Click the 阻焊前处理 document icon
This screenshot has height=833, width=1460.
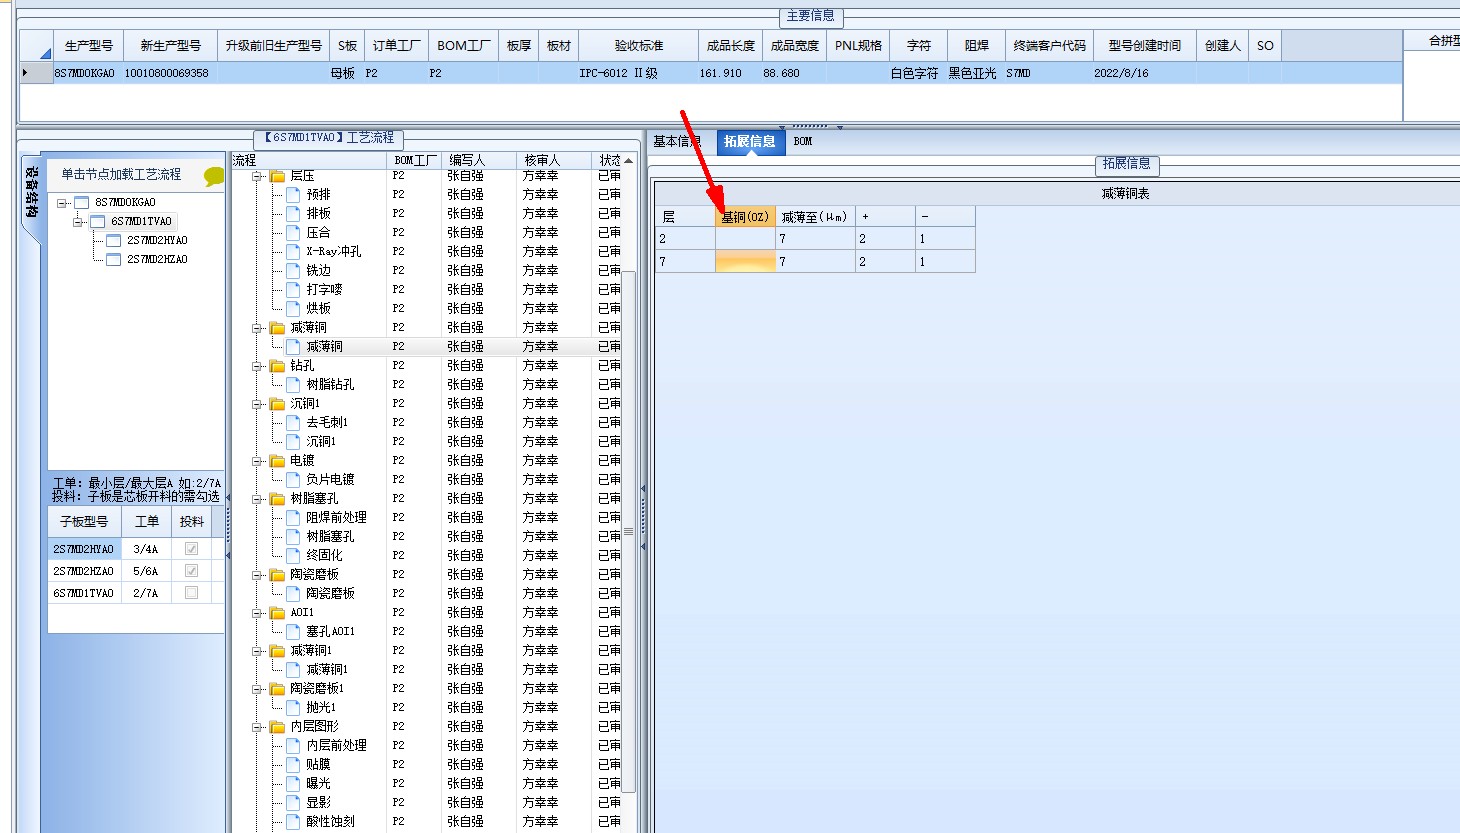click(293, 517)
